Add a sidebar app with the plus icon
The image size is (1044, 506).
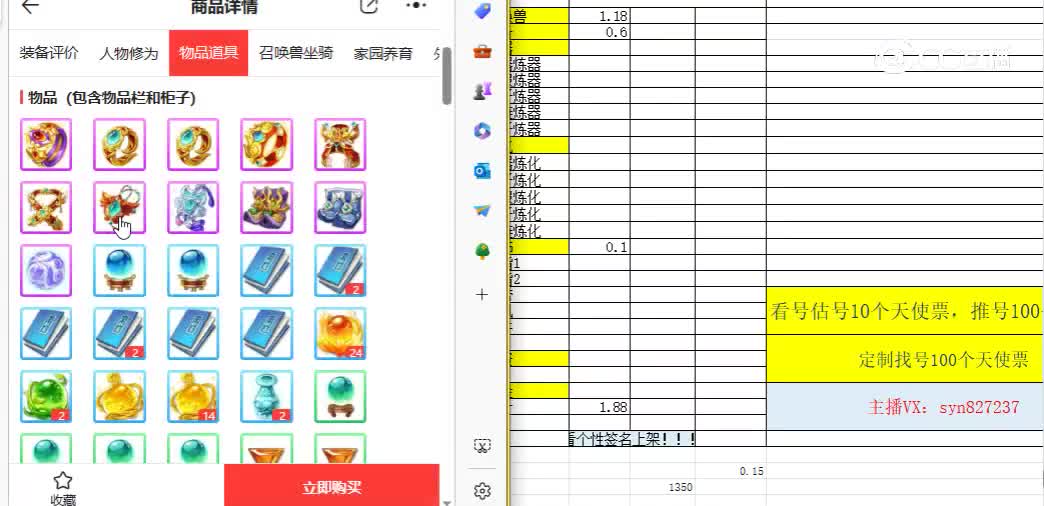[x=482, y=294]
